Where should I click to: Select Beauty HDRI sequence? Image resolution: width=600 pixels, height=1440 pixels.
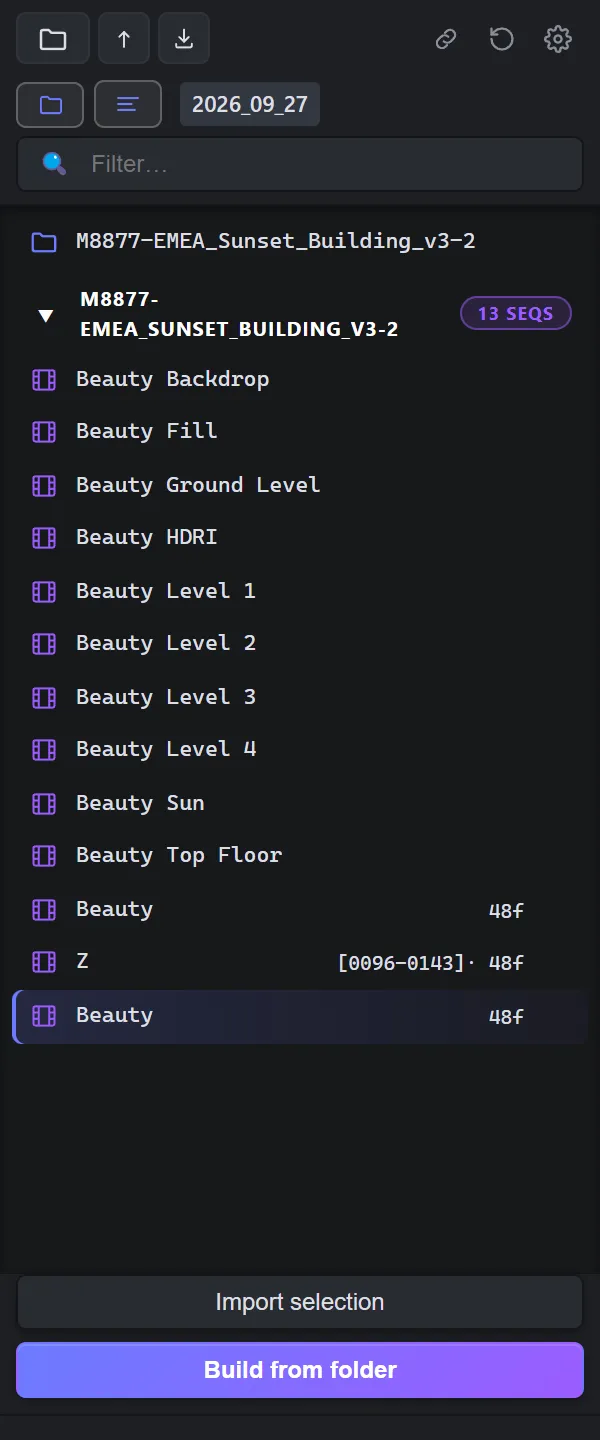click(x=300, y=537)
